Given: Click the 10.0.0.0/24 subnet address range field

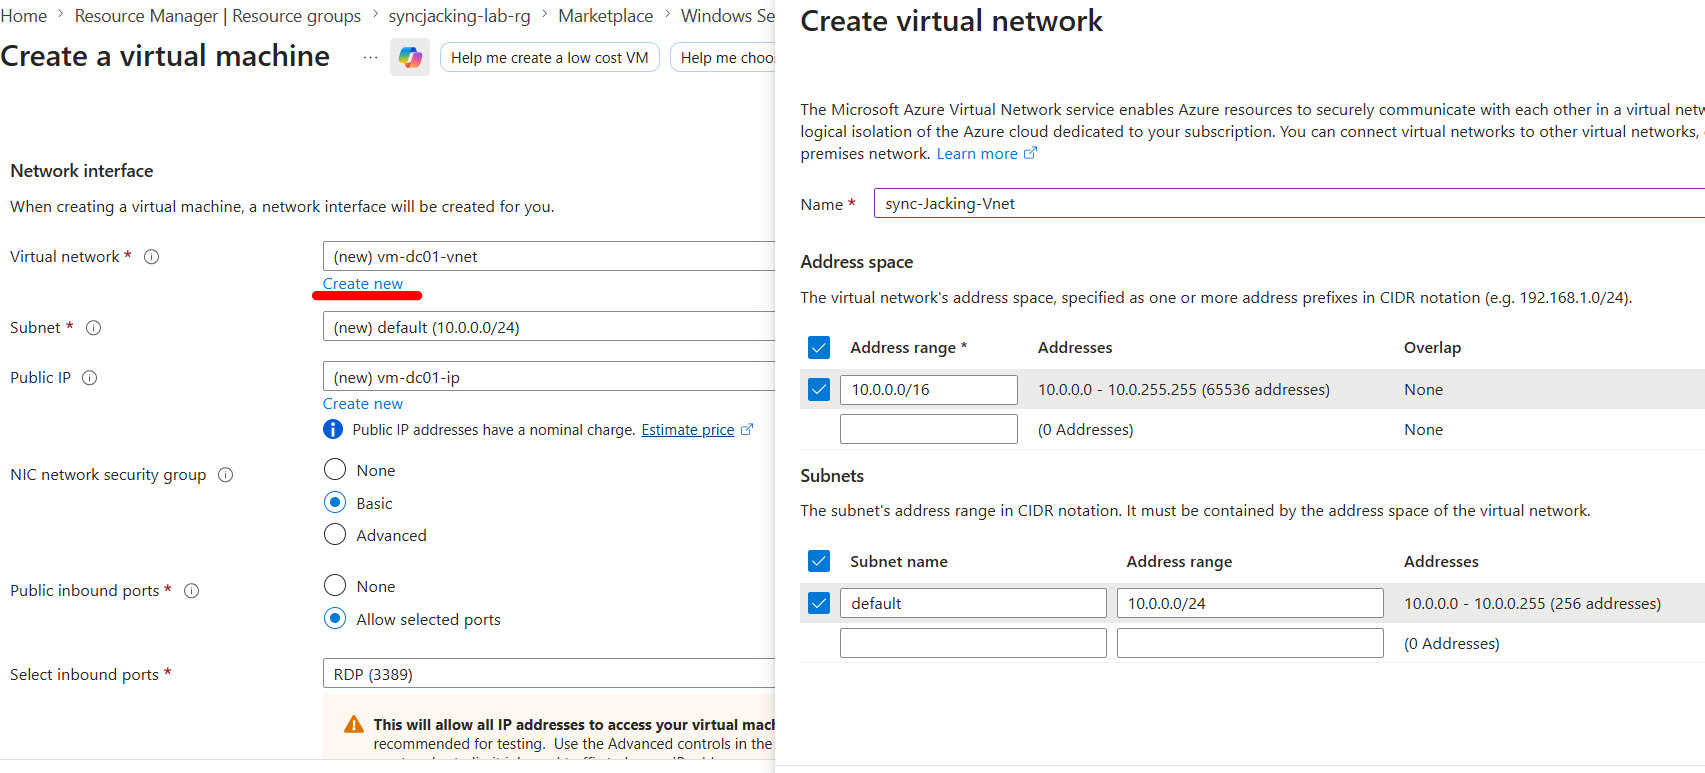Looking at the screenshot, I should point(1250,604).
